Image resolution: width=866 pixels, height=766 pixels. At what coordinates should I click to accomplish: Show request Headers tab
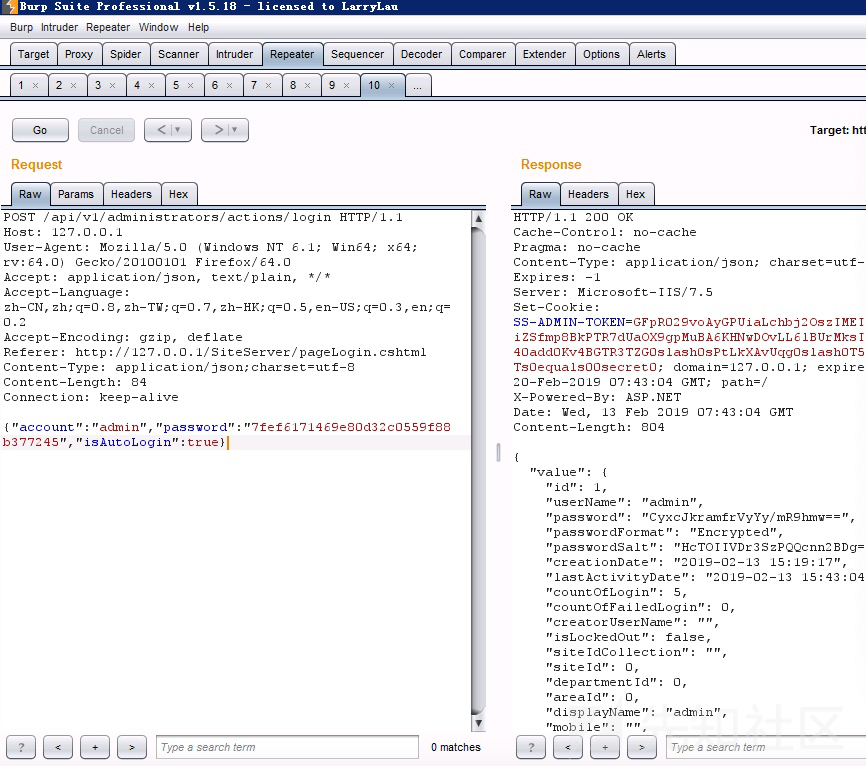(131, 194)
